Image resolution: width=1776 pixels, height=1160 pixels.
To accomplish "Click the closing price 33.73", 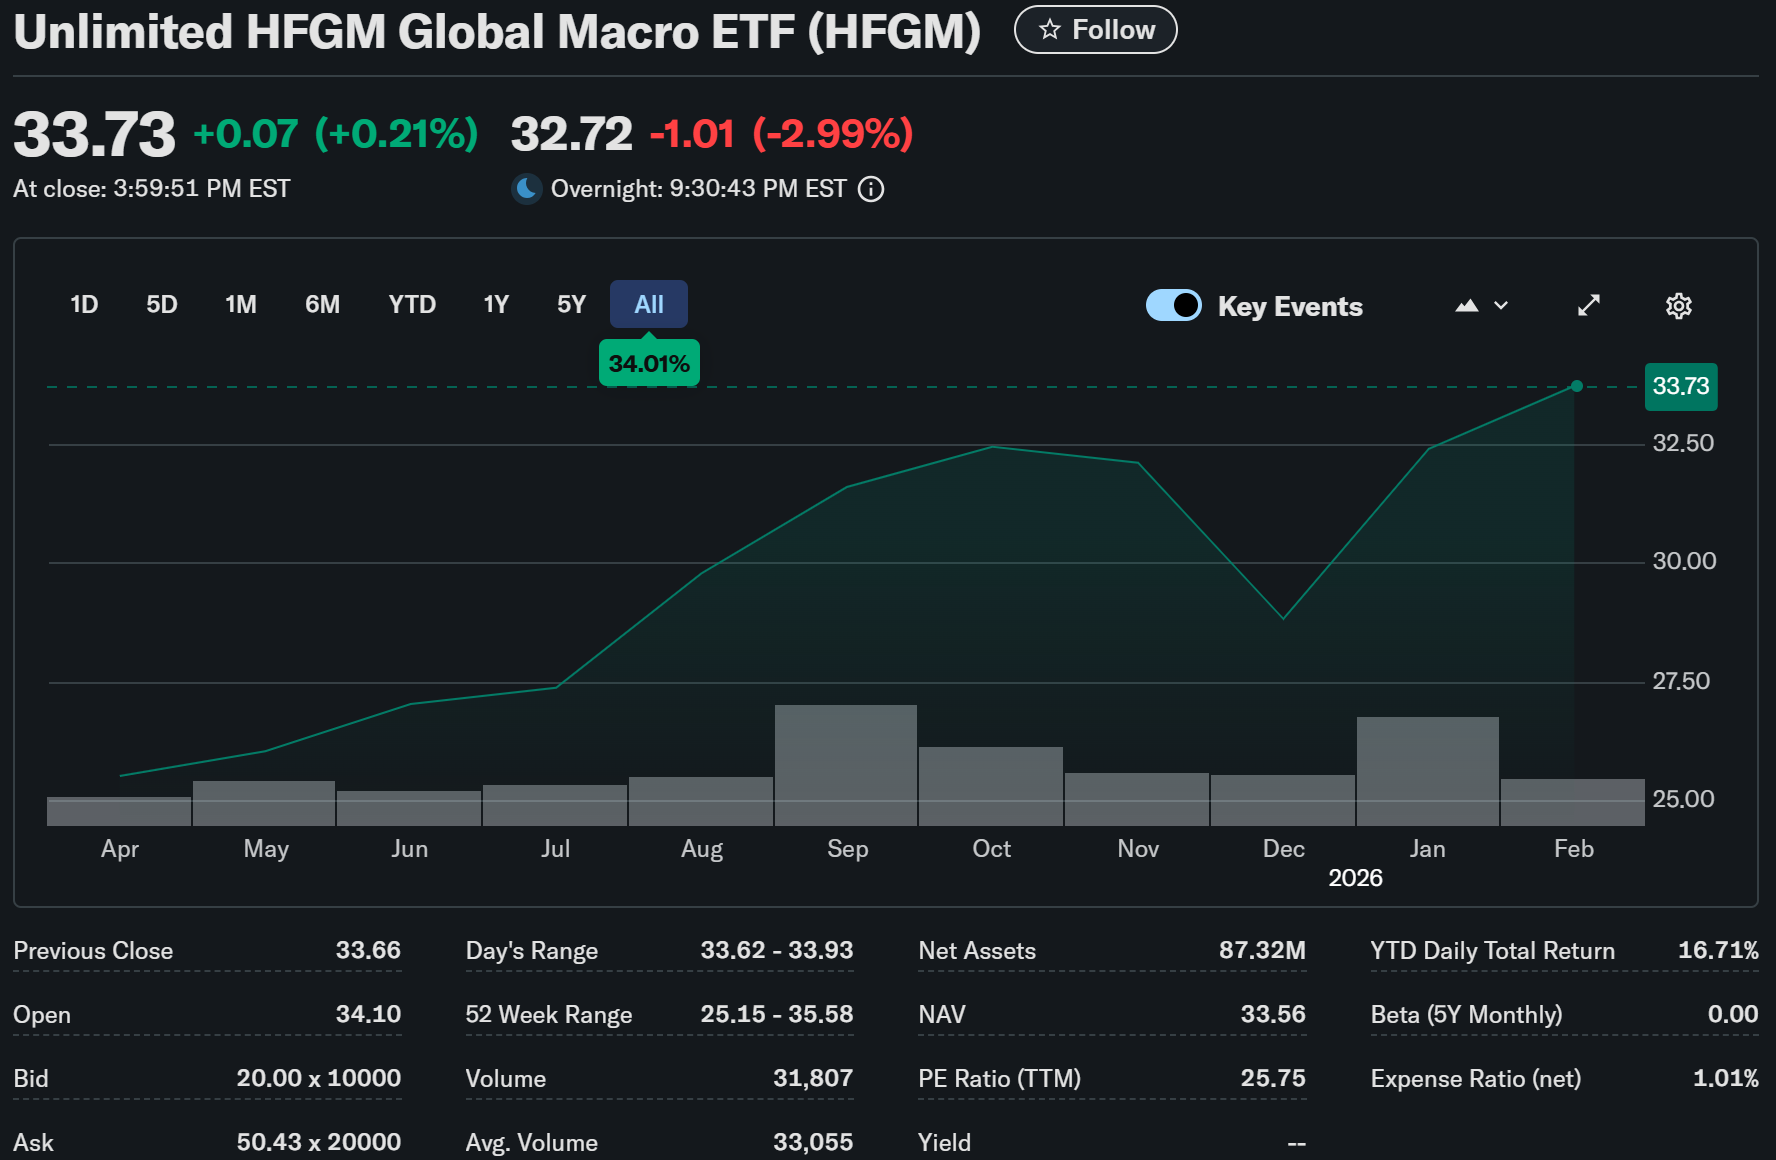I will coord(94,135).
